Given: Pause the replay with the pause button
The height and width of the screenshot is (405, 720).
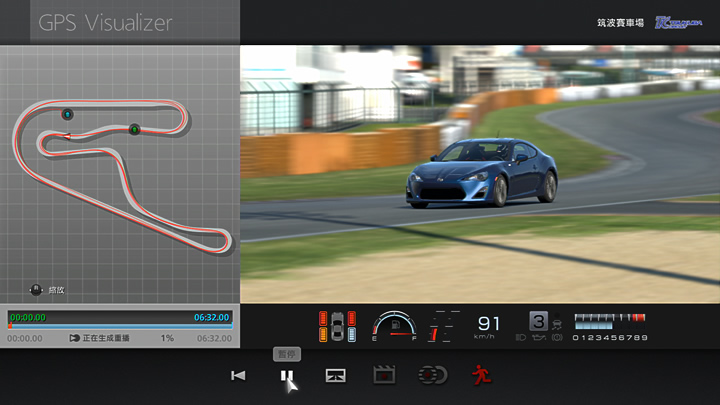Looking at the screenshot, I should 286,376.
